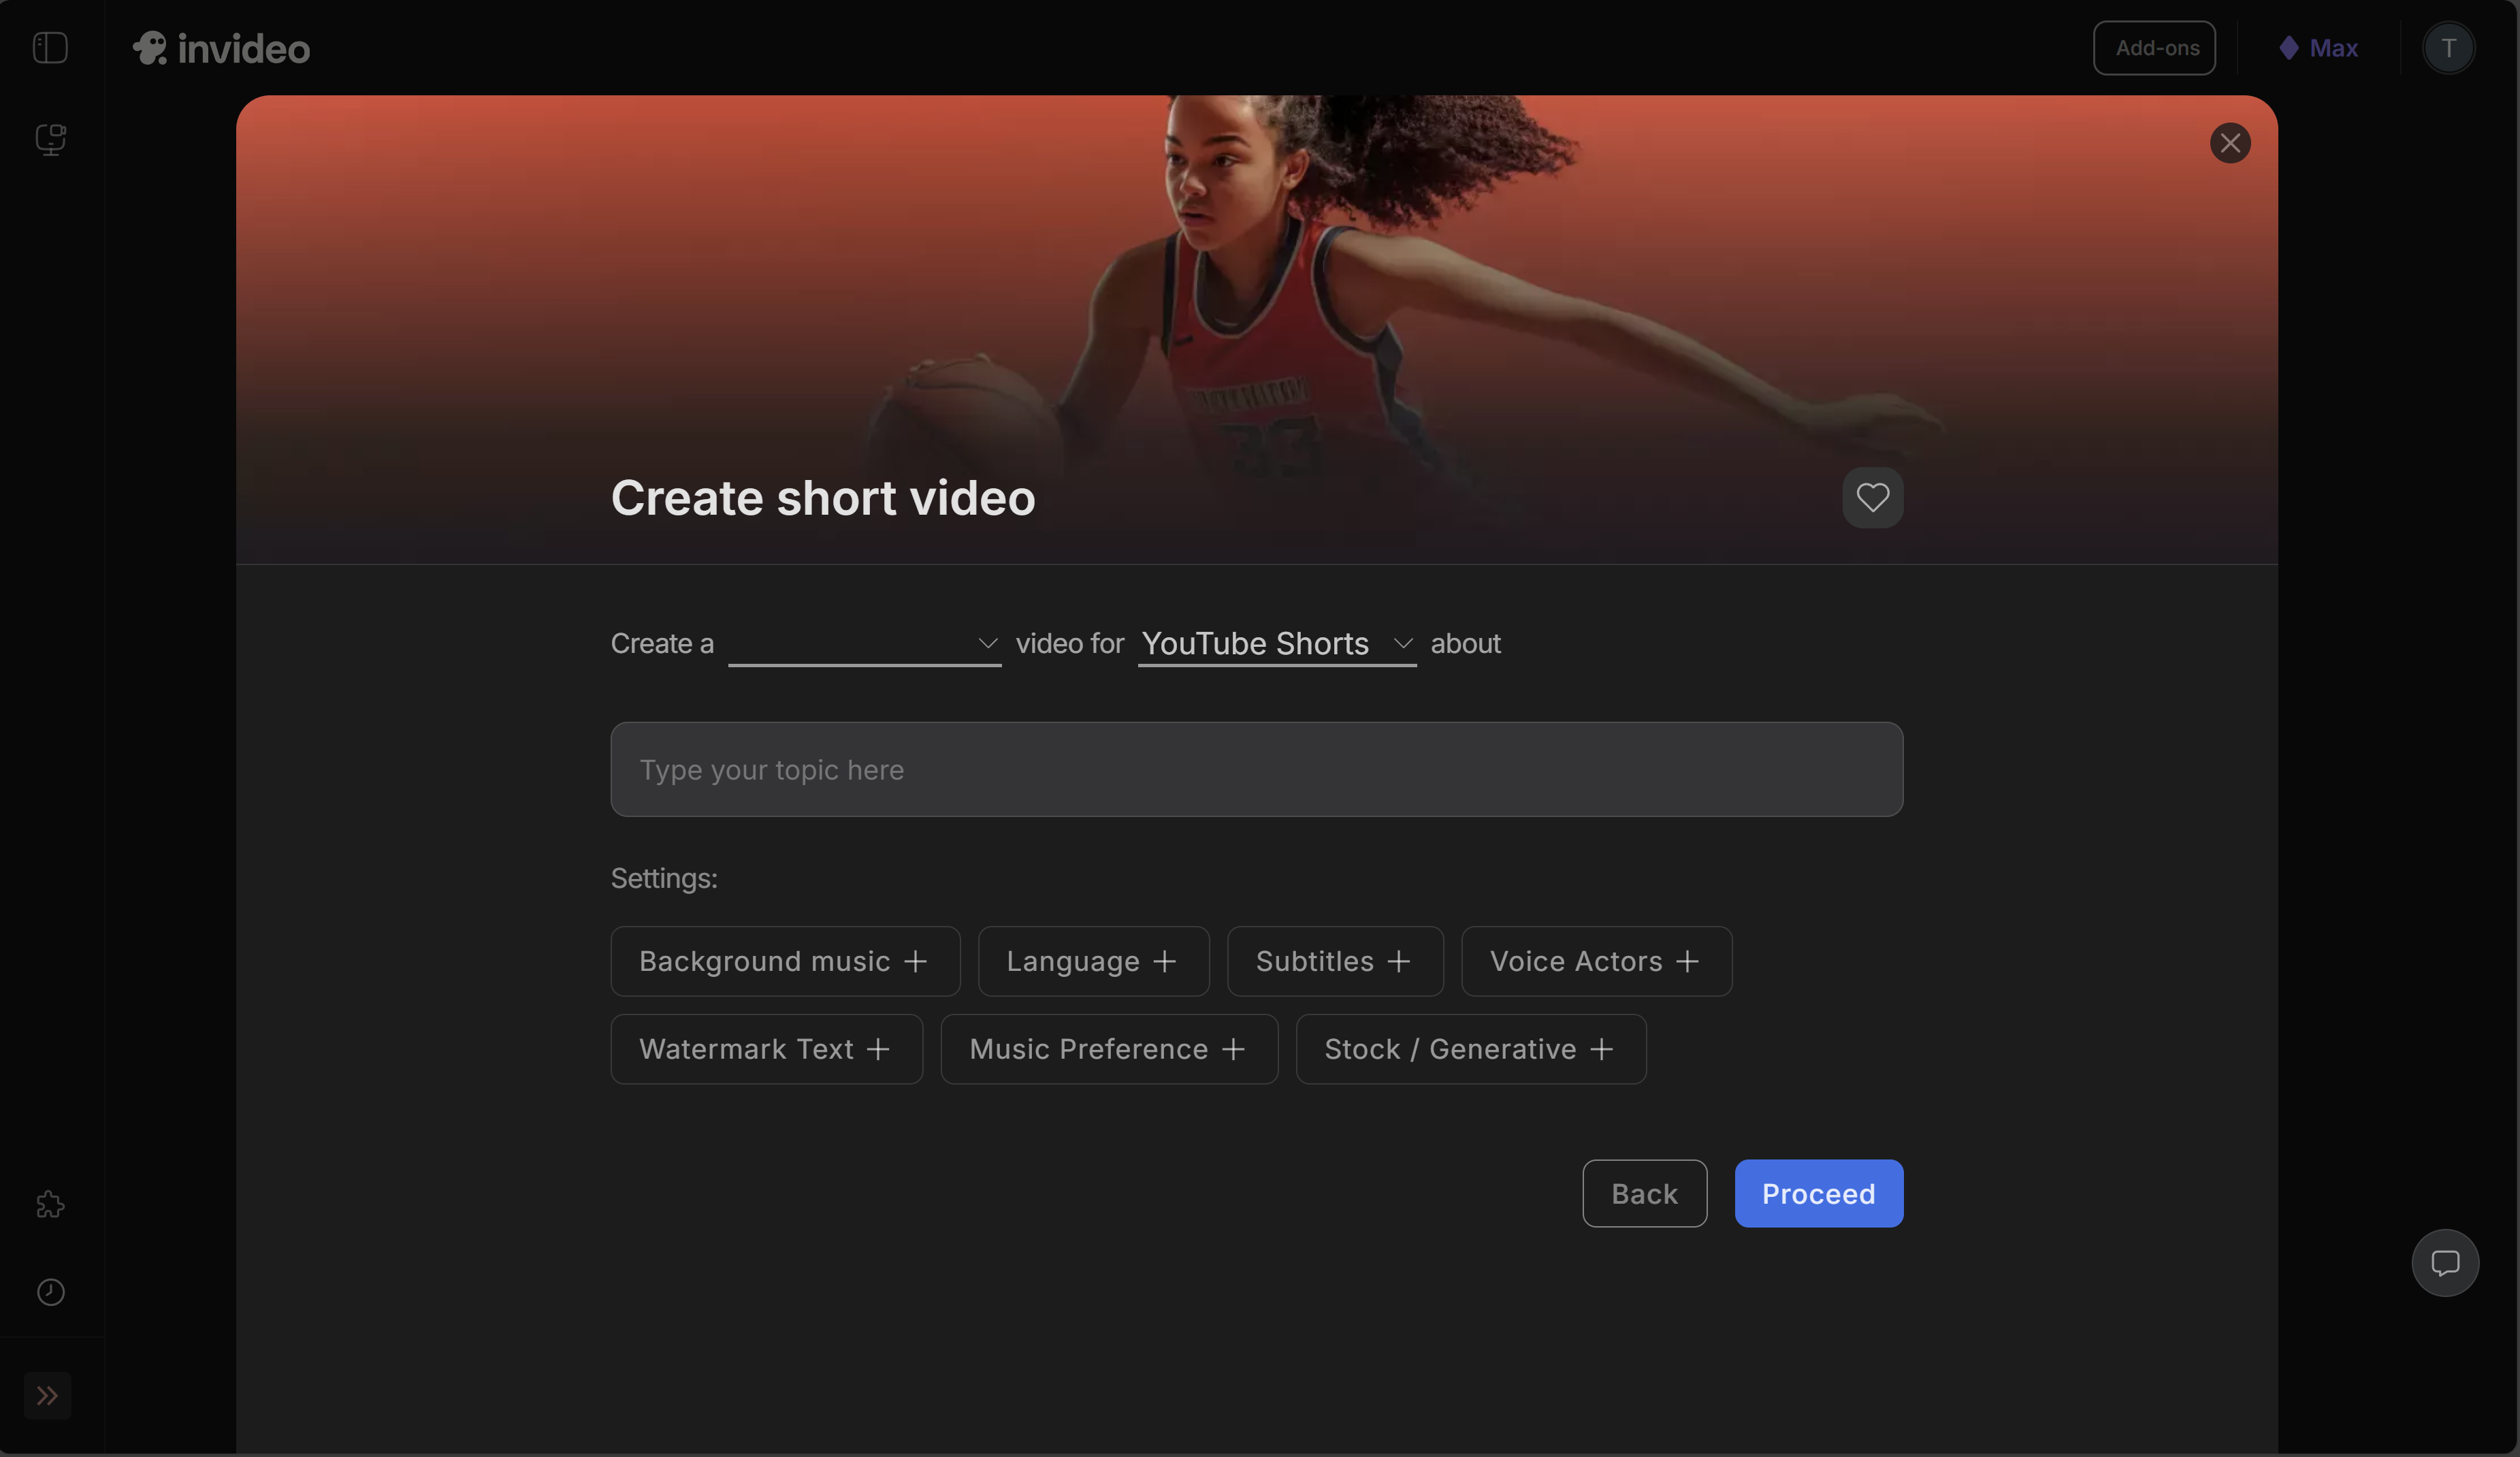
Task: Click the Back button
Action: [x=1644, y=1193]
